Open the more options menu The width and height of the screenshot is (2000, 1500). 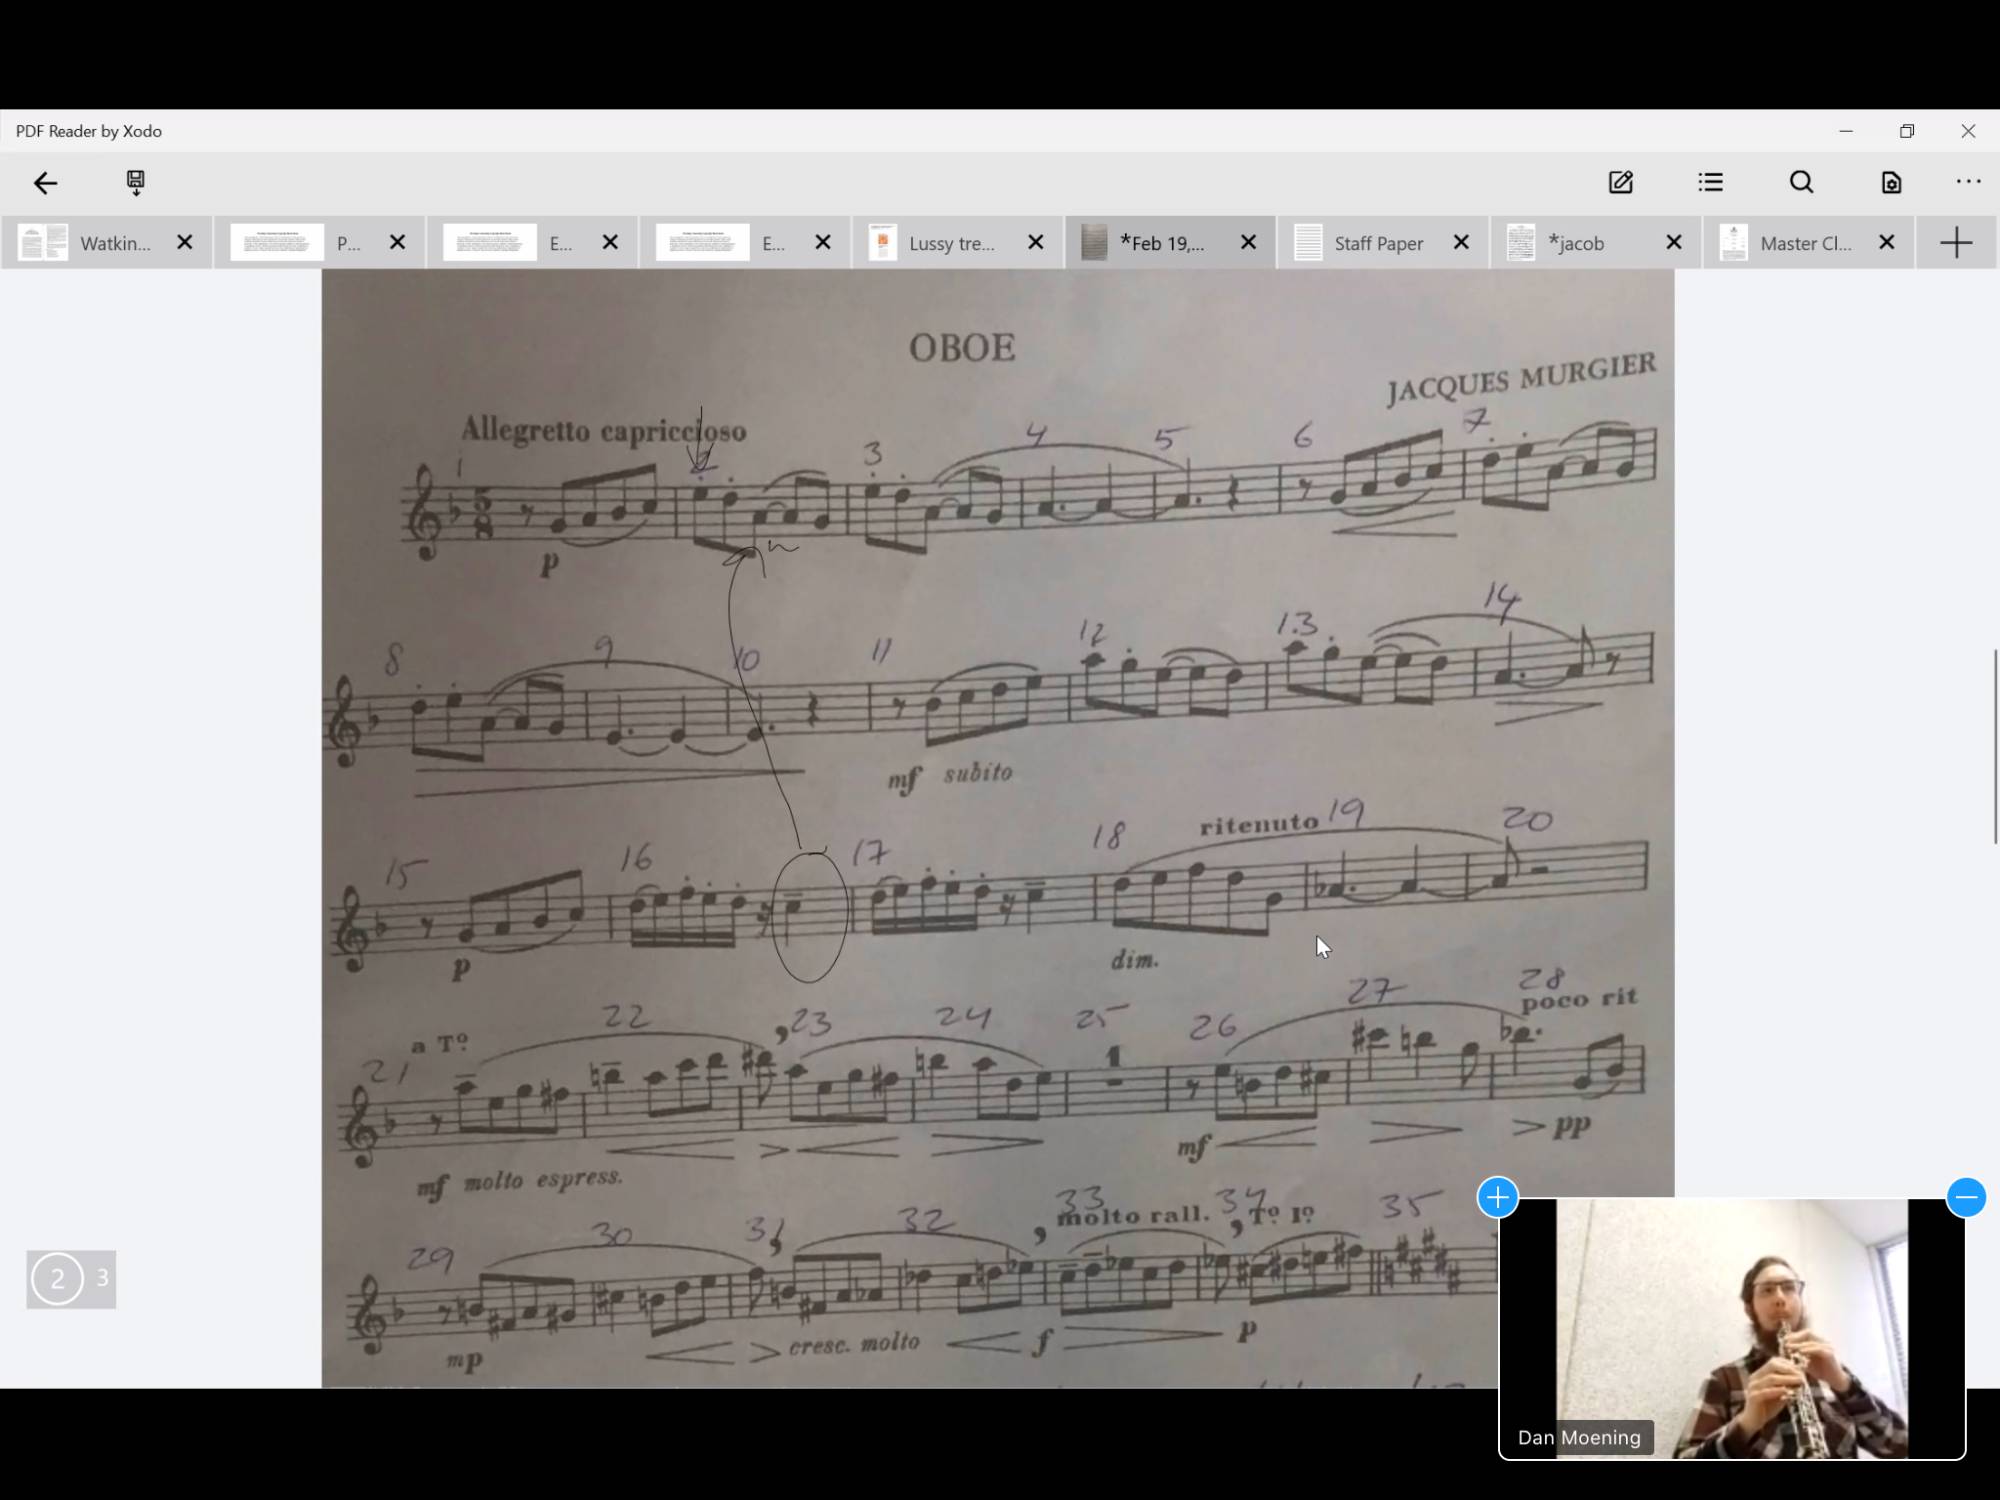[1968, 182]
